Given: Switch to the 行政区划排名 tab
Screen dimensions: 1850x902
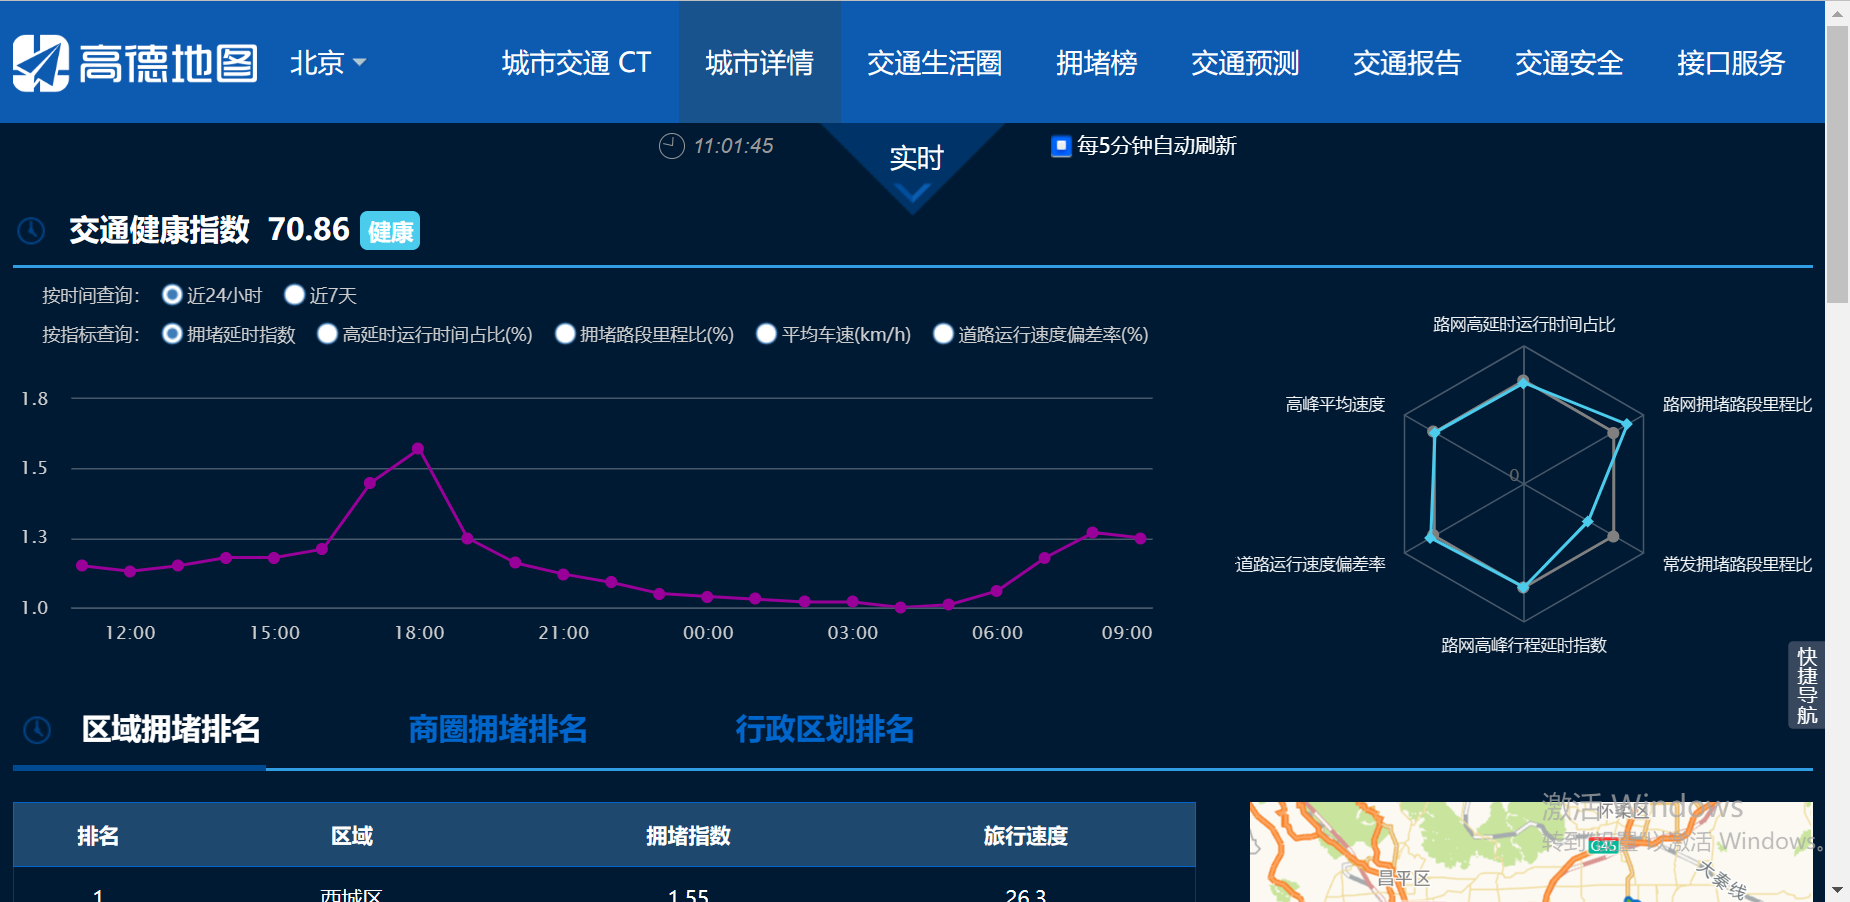Looking at the screenshot, I should tap(825, 729).
